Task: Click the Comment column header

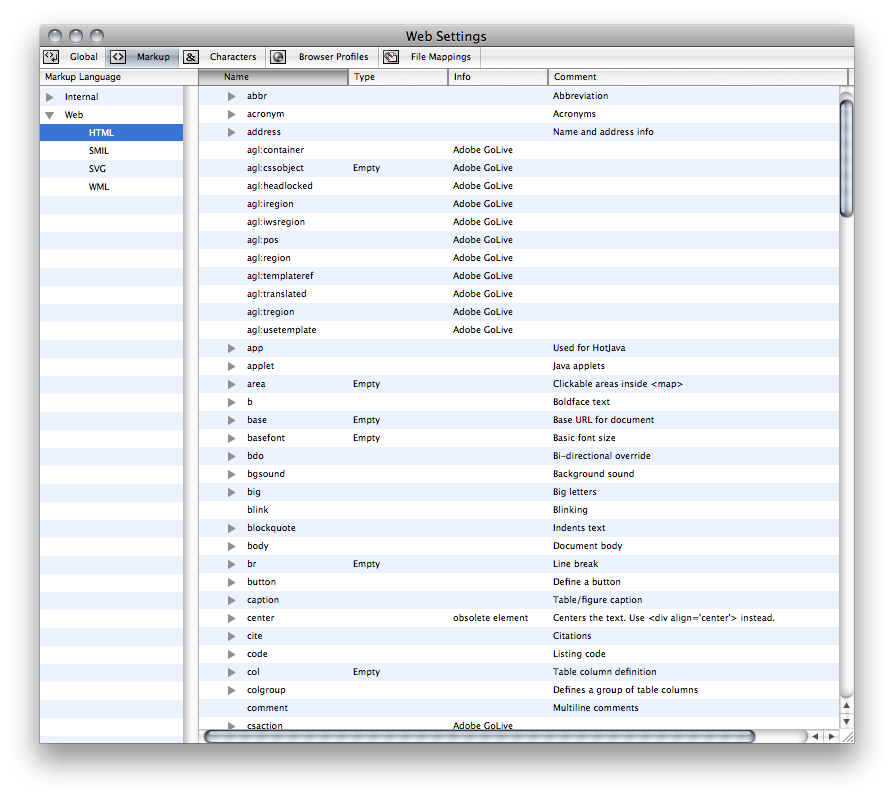Action: point(697,77)
